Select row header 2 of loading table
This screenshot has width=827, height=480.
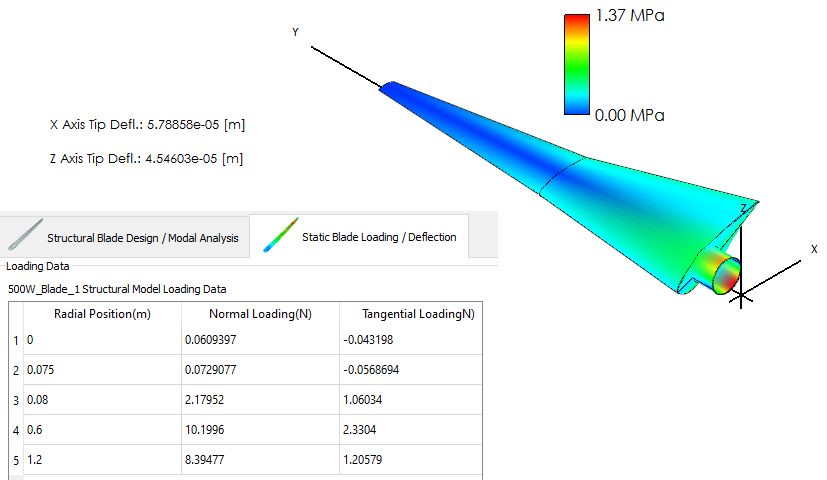tap(16, 370)
